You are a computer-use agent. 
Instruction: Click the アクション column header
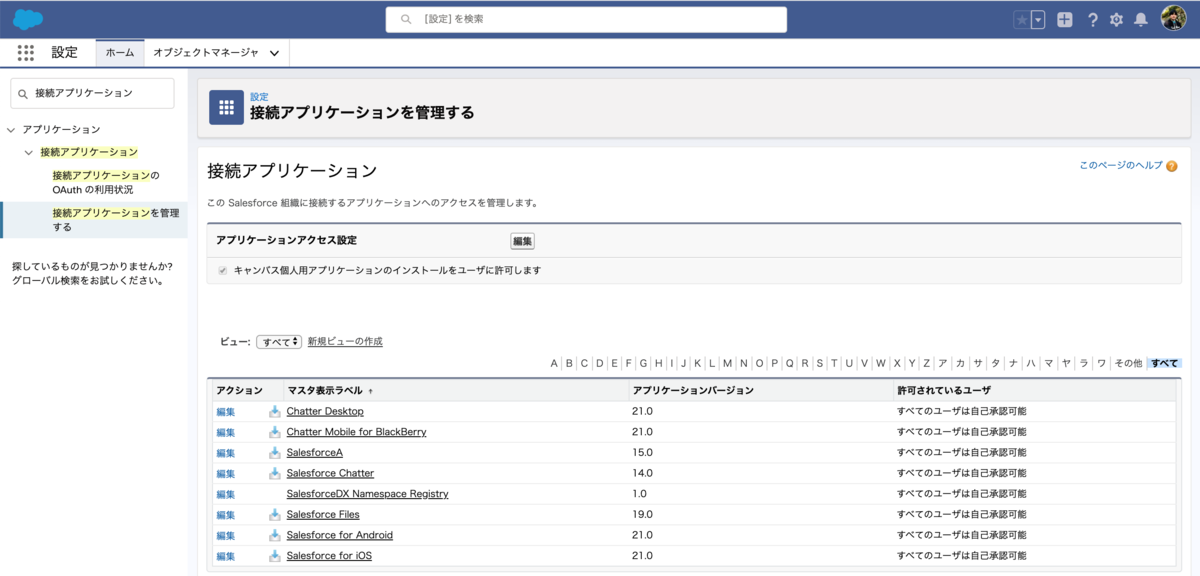click(x=238, y=390)
